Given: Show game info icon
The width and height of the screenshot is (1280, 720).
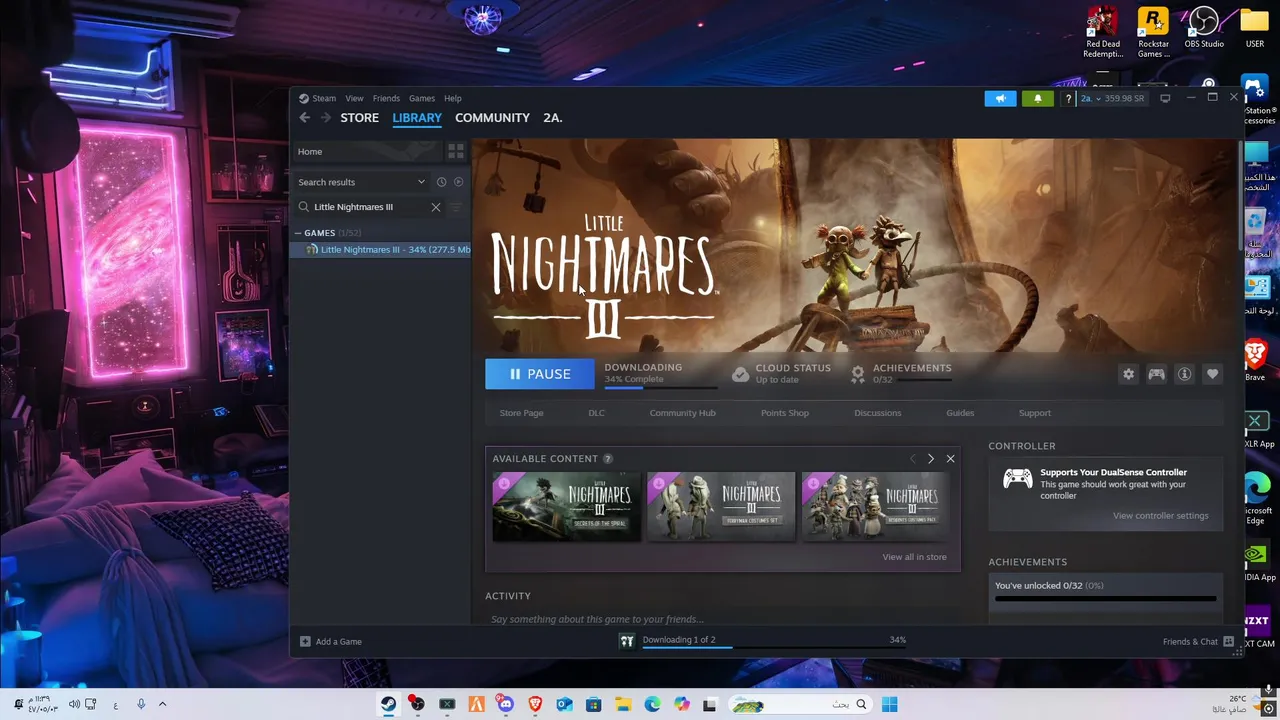Looking at the screenshot, I should coord(1184,374).
